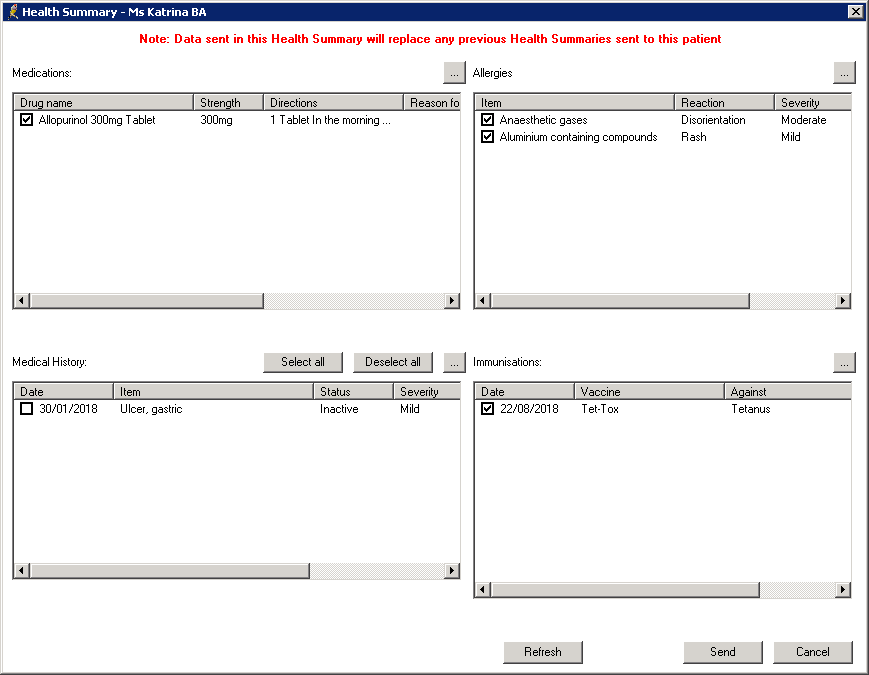This screenshot has width=869, height=675.
Task: Click the Tetanus cell
Action: pyautogui.click(x=750, y=409)
